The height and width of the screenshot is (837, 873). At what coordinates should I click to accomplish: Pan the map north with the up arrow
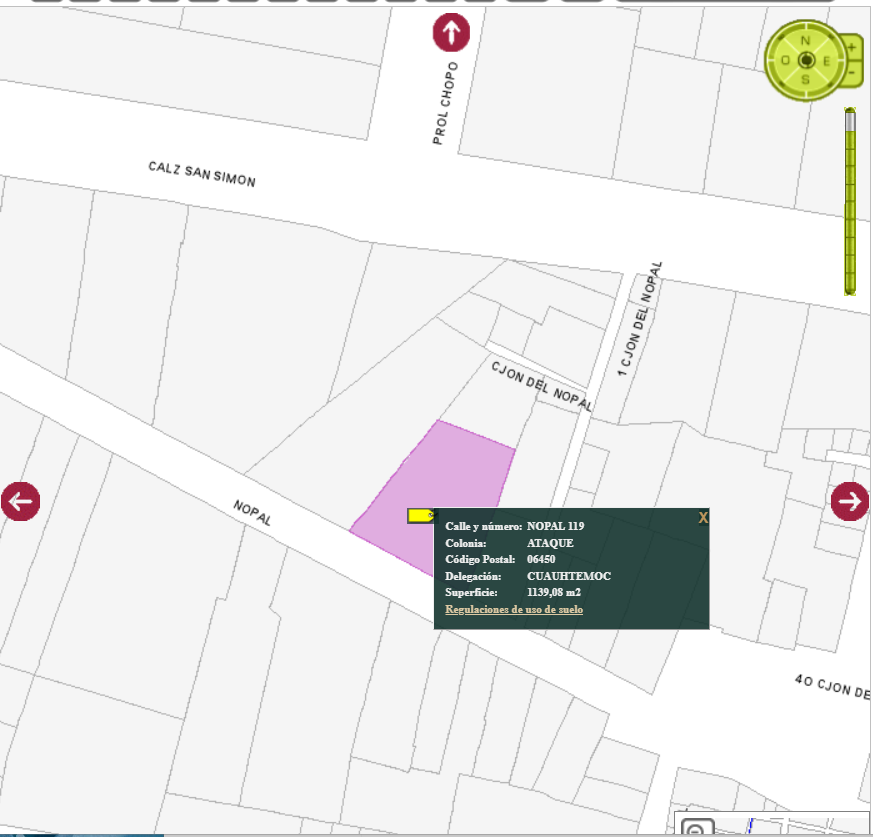tap(451, 32)
